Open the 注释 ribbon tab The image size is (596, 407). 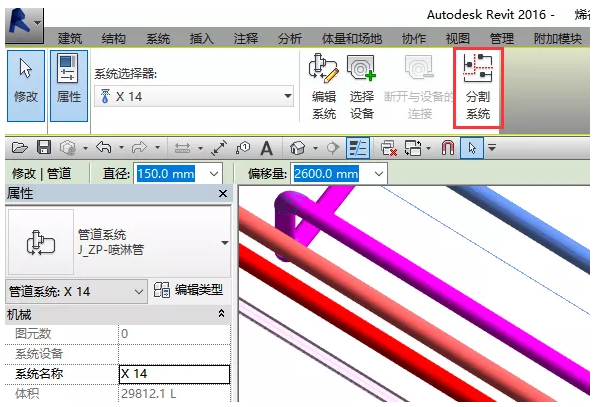[246, 38]
